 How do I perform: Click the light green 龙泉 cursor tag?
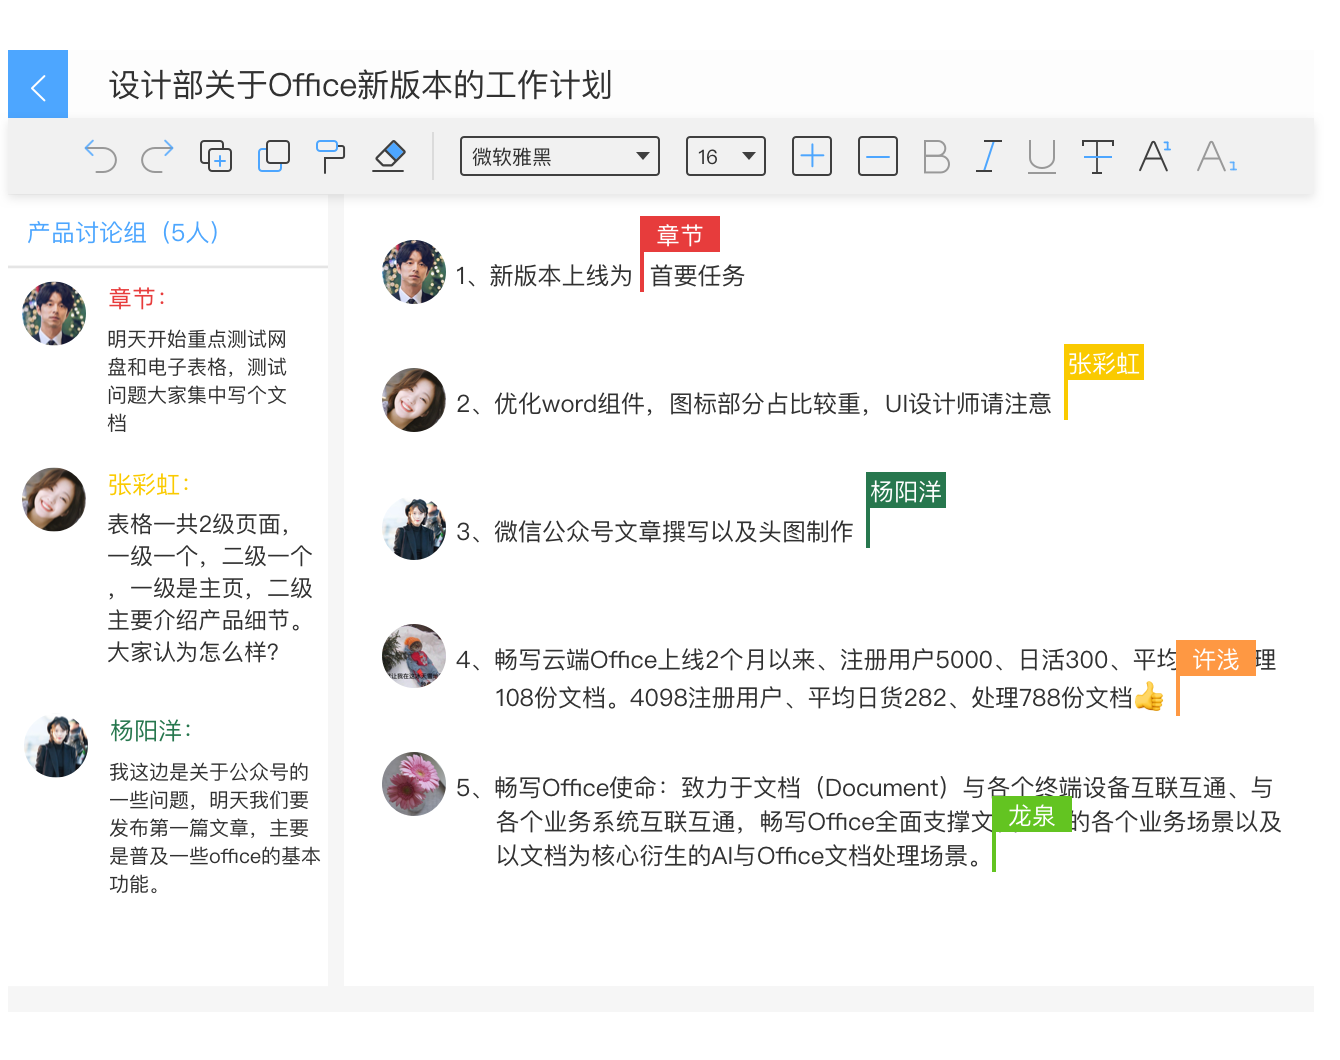coord(1032,814)
